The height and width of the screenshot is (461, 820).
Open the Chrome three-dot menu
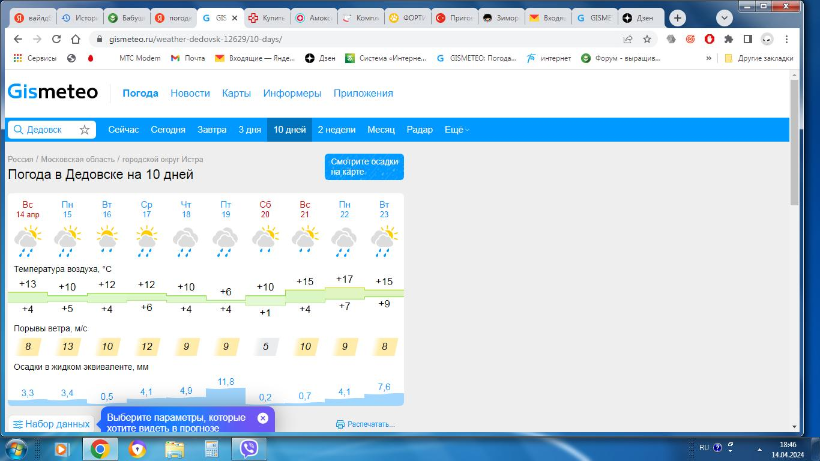pos(787,39)
